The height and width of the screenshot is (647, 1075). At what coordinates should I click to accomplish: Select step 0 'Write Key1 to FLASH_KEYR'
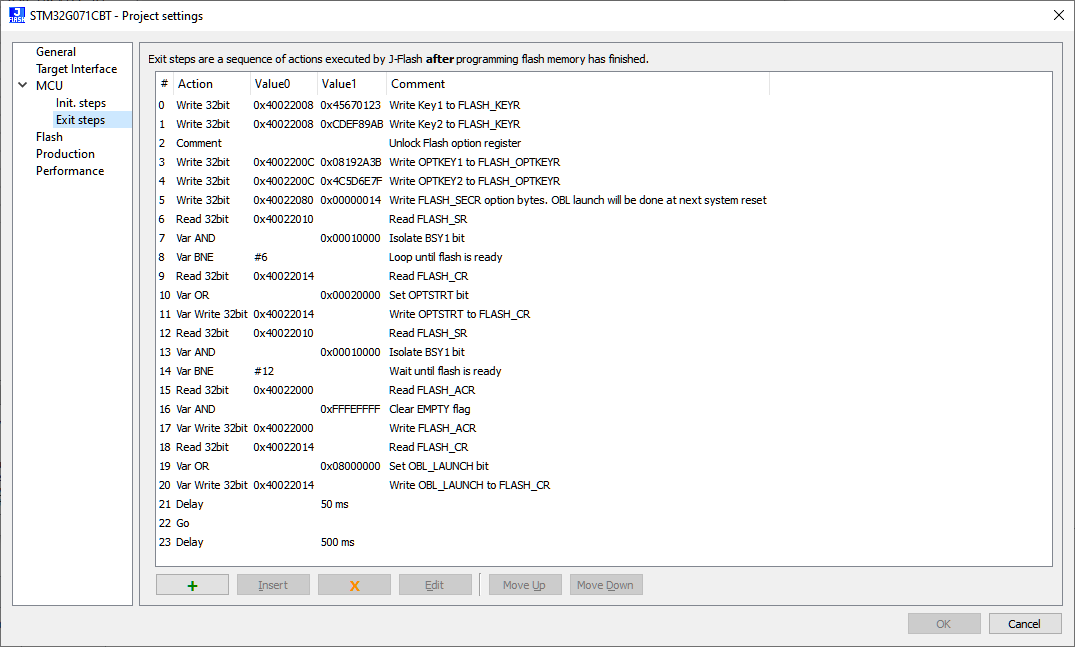[x=463, y=105]
